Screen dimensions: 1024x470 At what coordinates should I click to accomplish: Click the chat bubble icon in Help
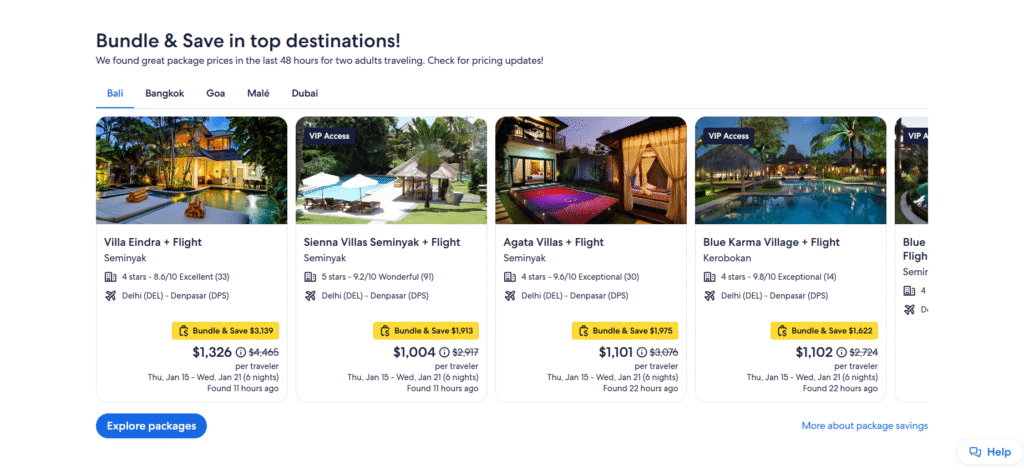click(x=975, y=452)
